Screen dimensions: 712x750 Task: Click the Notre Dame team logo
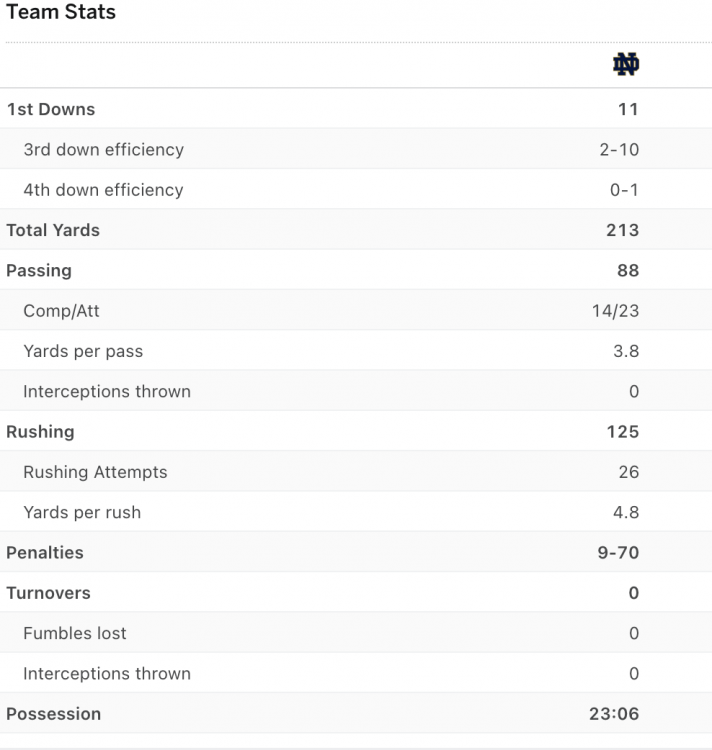626,65
